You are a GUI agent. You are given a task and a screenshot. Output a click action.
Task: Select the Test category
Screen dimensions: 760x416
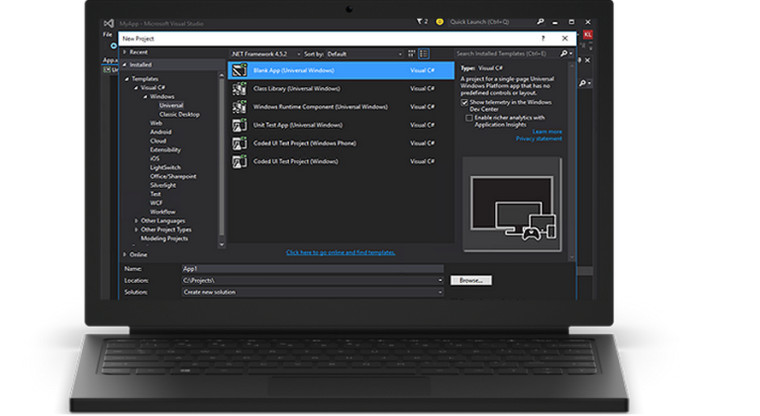tap(155, 194)
